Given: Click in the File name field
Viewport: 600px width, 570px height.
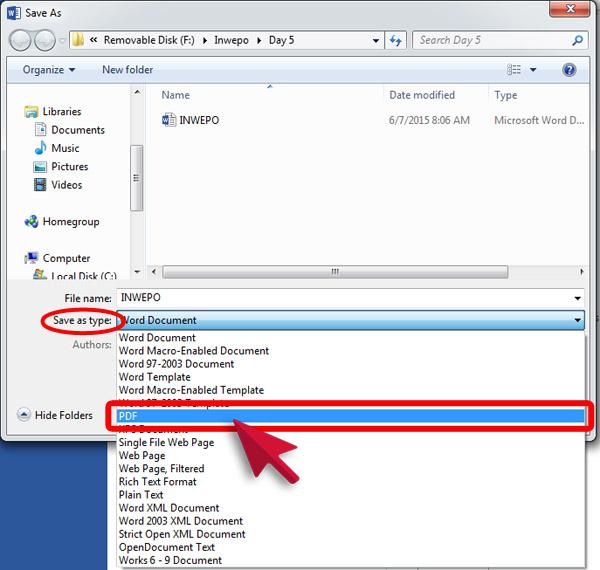Looking at the screenshot, I should point(351,298).
